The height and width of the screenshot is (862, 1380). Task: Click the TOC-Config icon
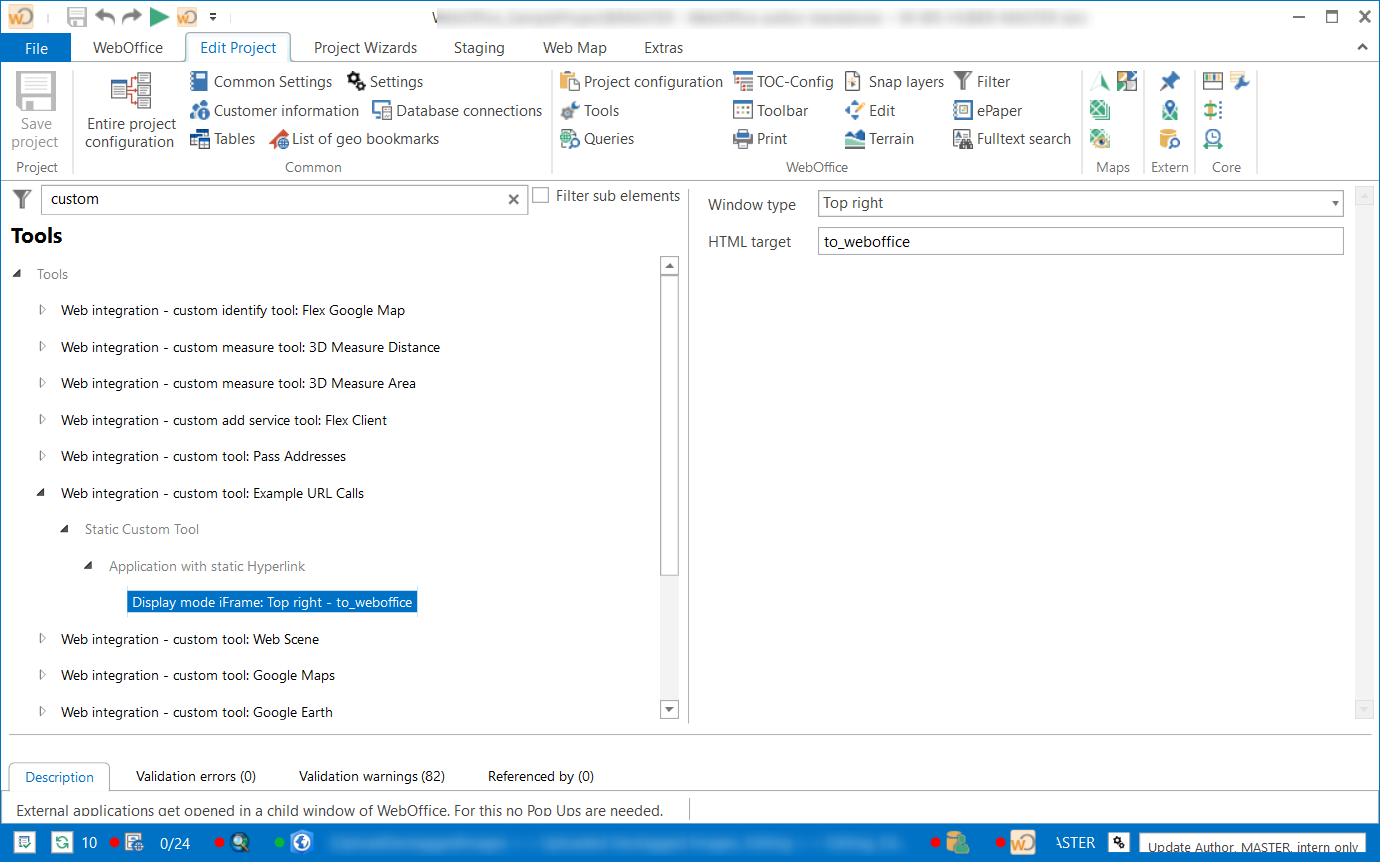coord(743,82)
